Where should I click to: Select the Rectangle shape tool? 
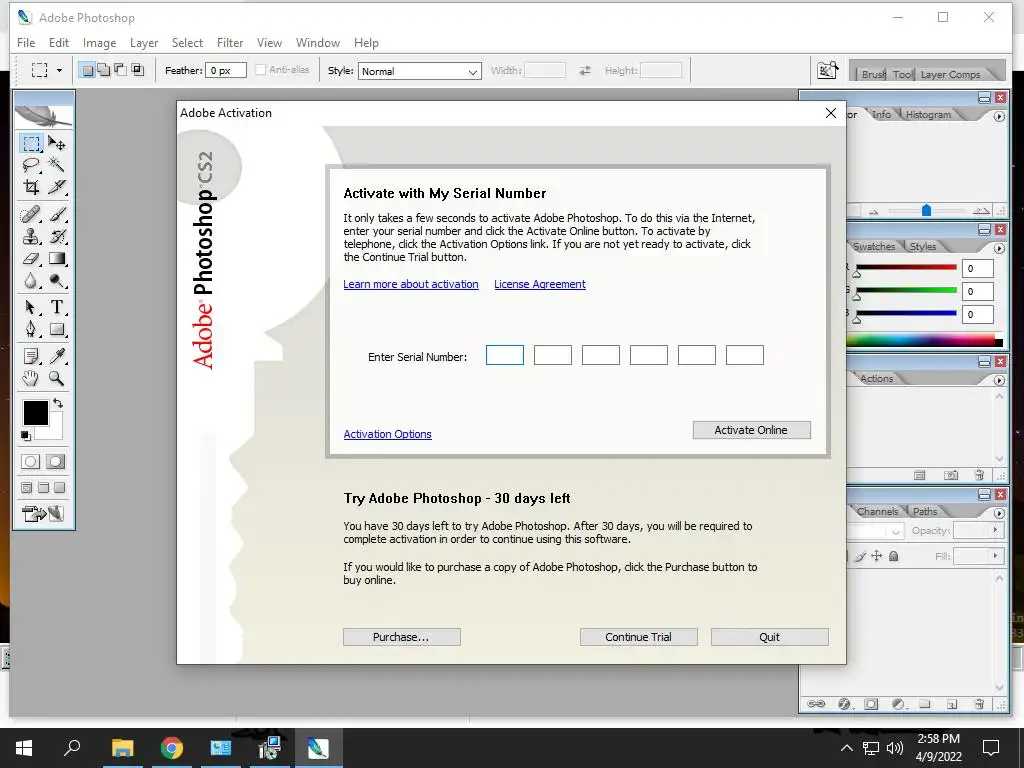(57, 329)
